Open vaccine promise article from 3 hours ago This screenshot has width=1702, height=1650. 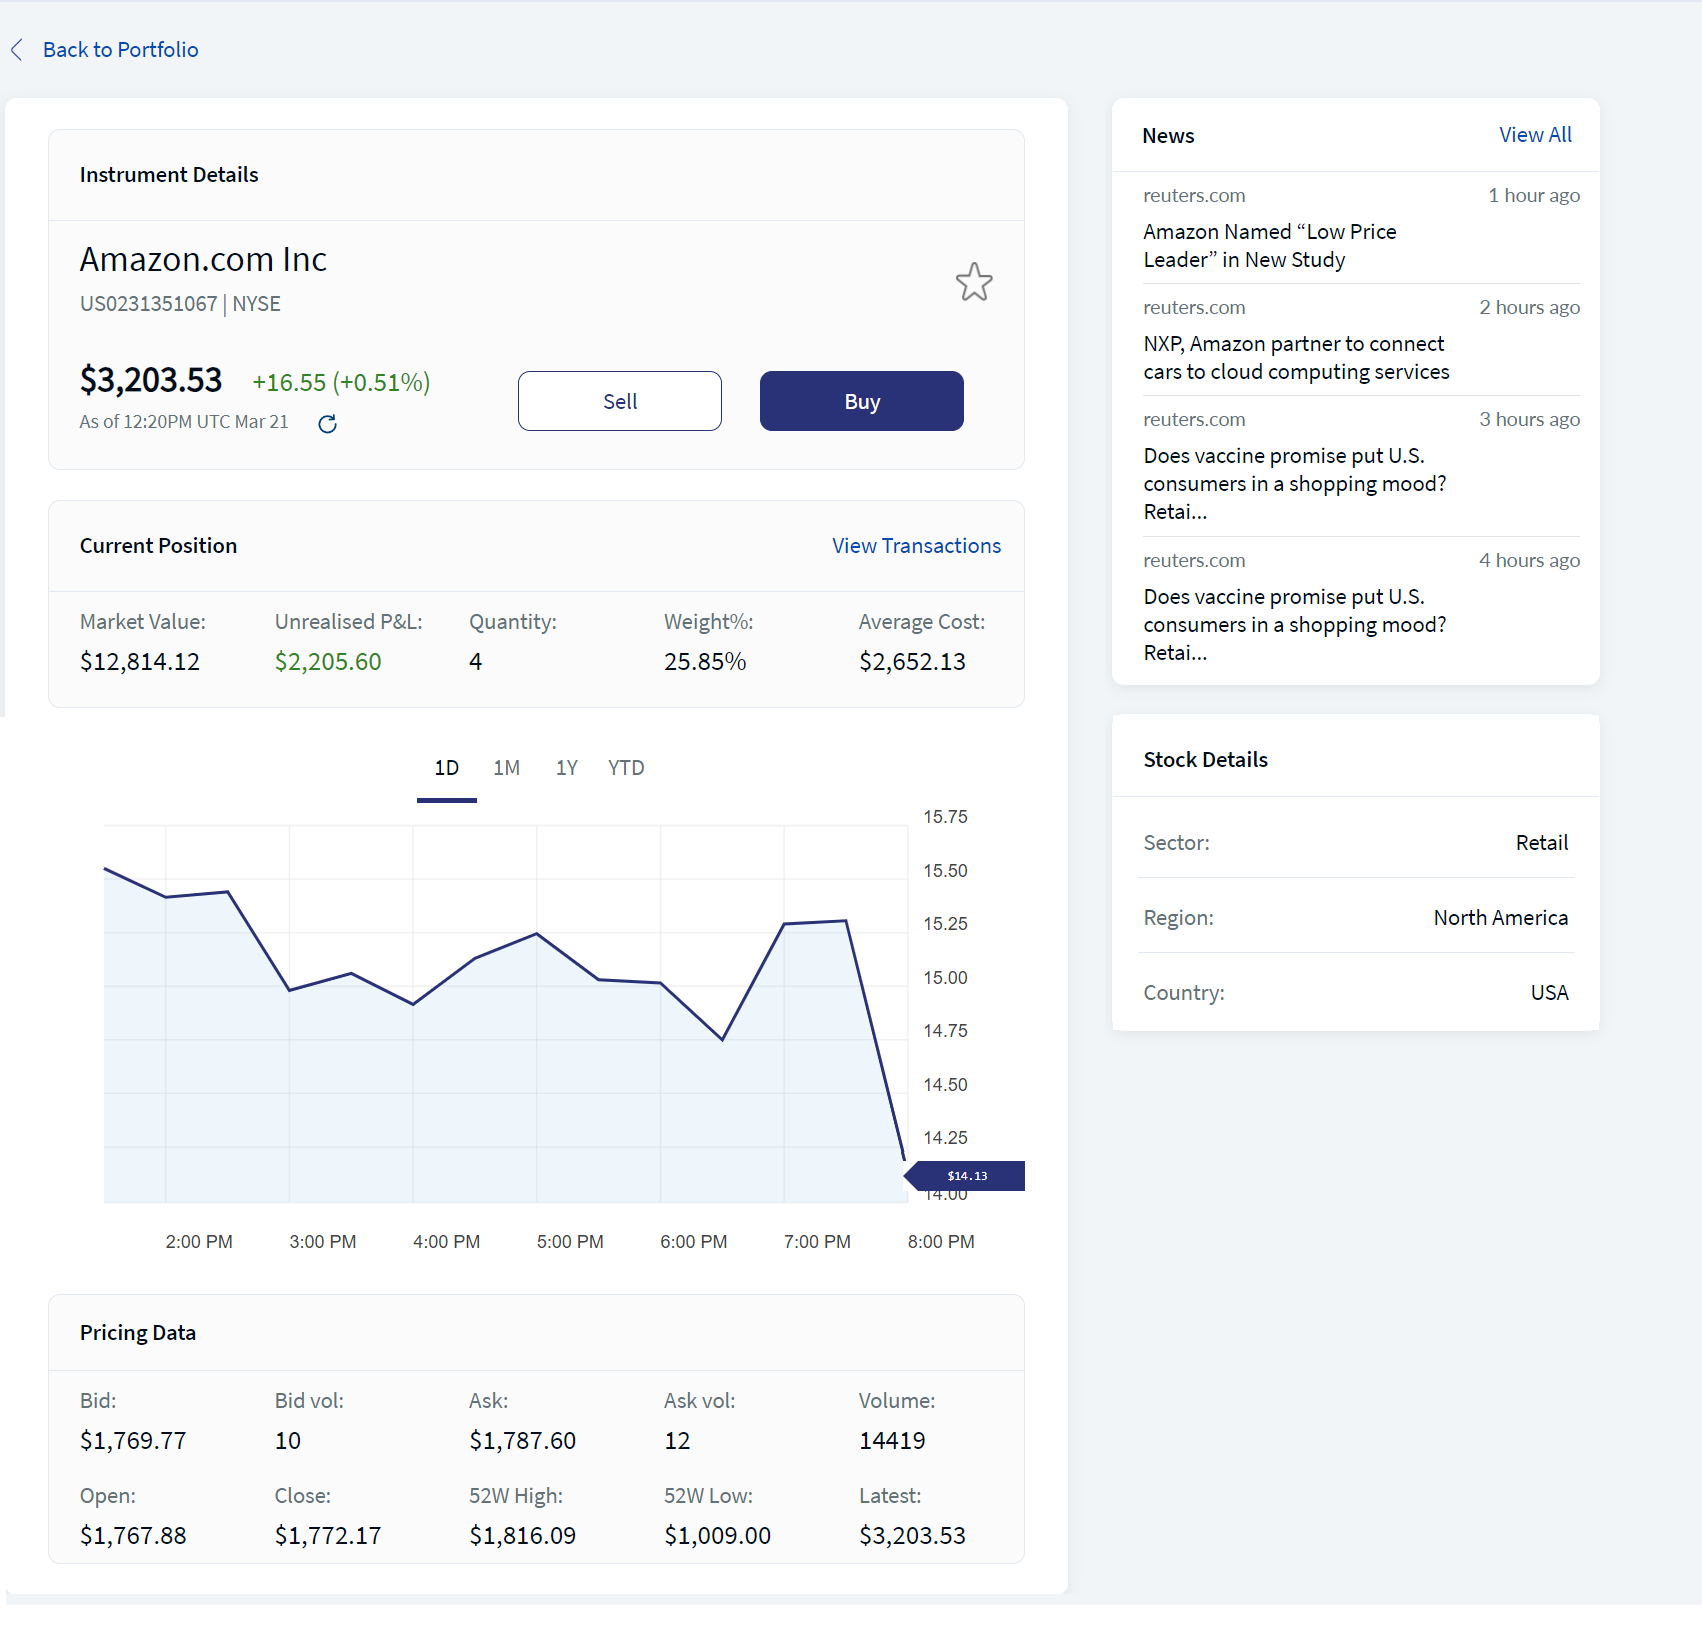pos(1295,484)
